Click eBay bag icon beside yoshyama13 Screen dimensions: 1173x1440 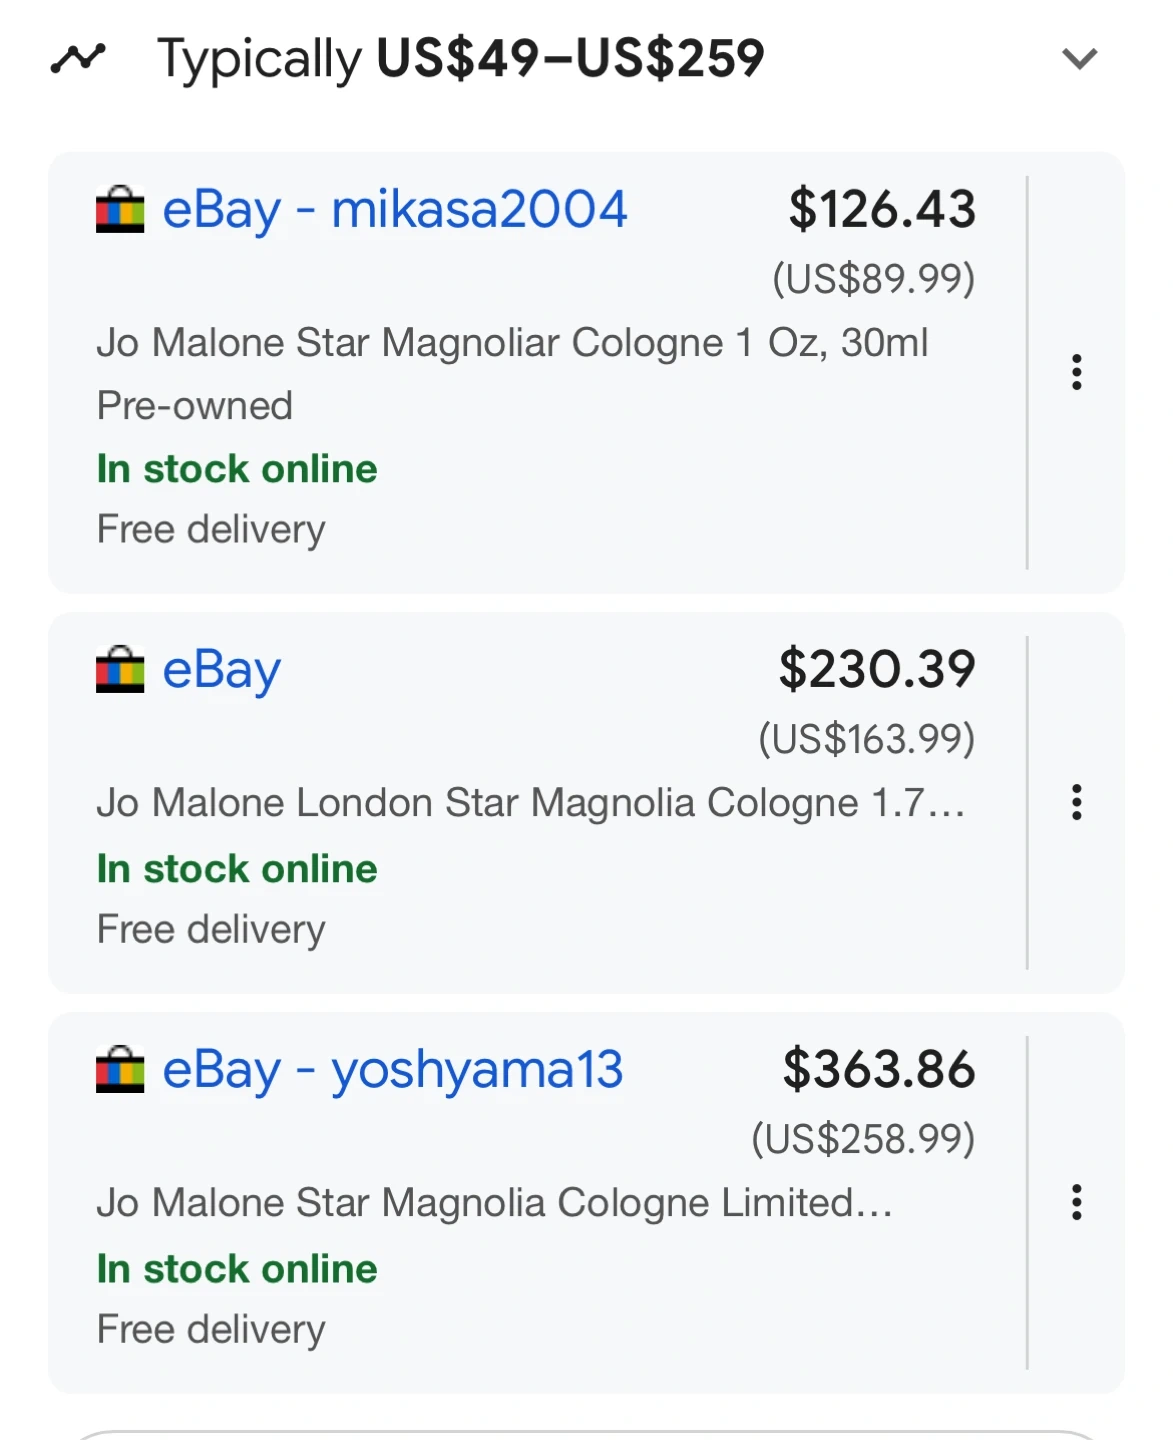pos(120,1070)
